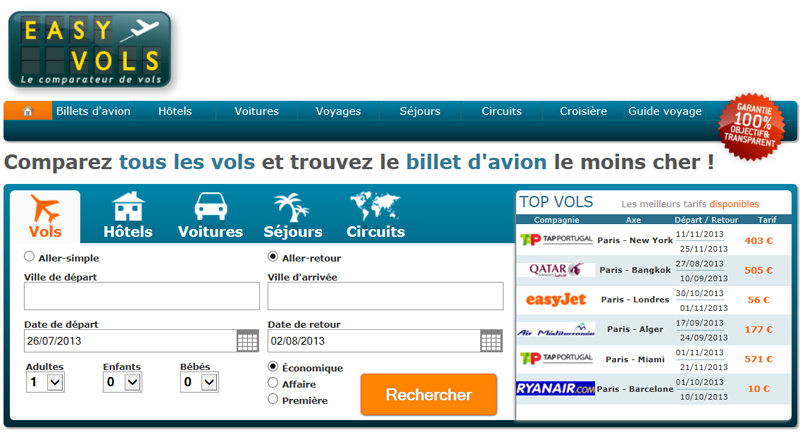Click the Air Méditerranée logo
Viewport: 800px width, 437px height.
[556, 329]
